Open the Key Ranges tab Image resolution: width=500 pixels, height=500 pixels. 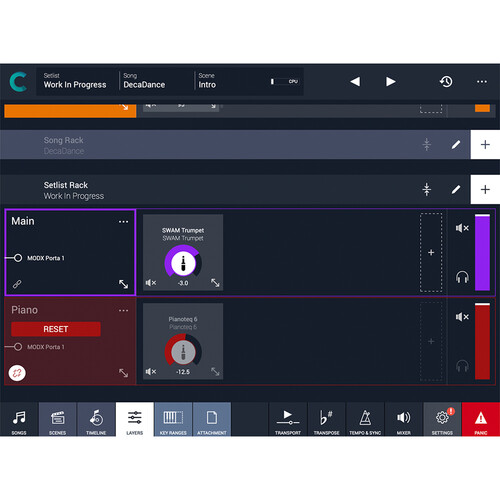click(x=173, y=419)
